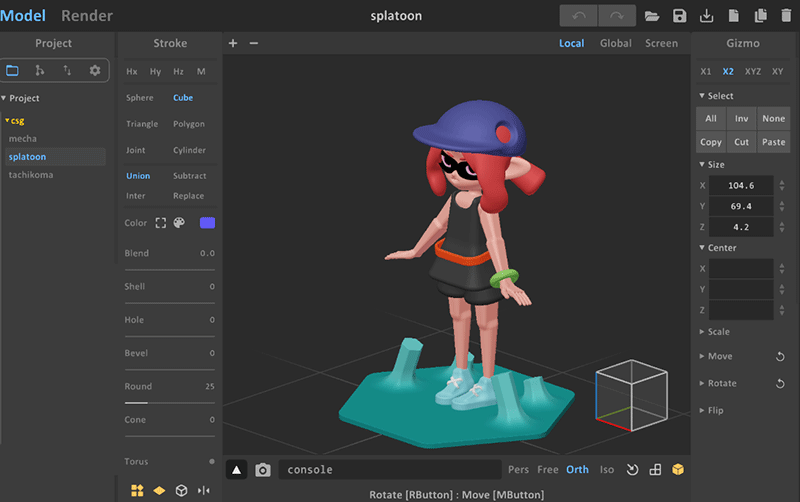Click the Cut button
The image size is (800, 502).
[741, 142]
